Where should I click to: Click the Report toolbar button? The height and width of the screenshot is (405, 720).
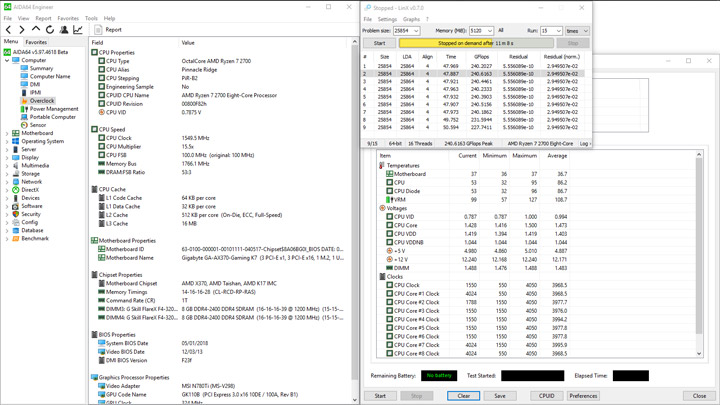(x=108, y=30)
